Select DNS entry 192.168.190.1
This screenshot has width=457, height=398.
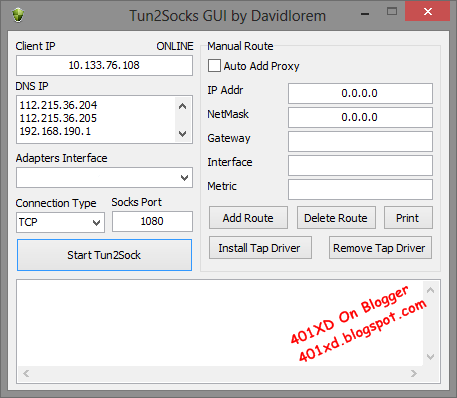[55, 131]
